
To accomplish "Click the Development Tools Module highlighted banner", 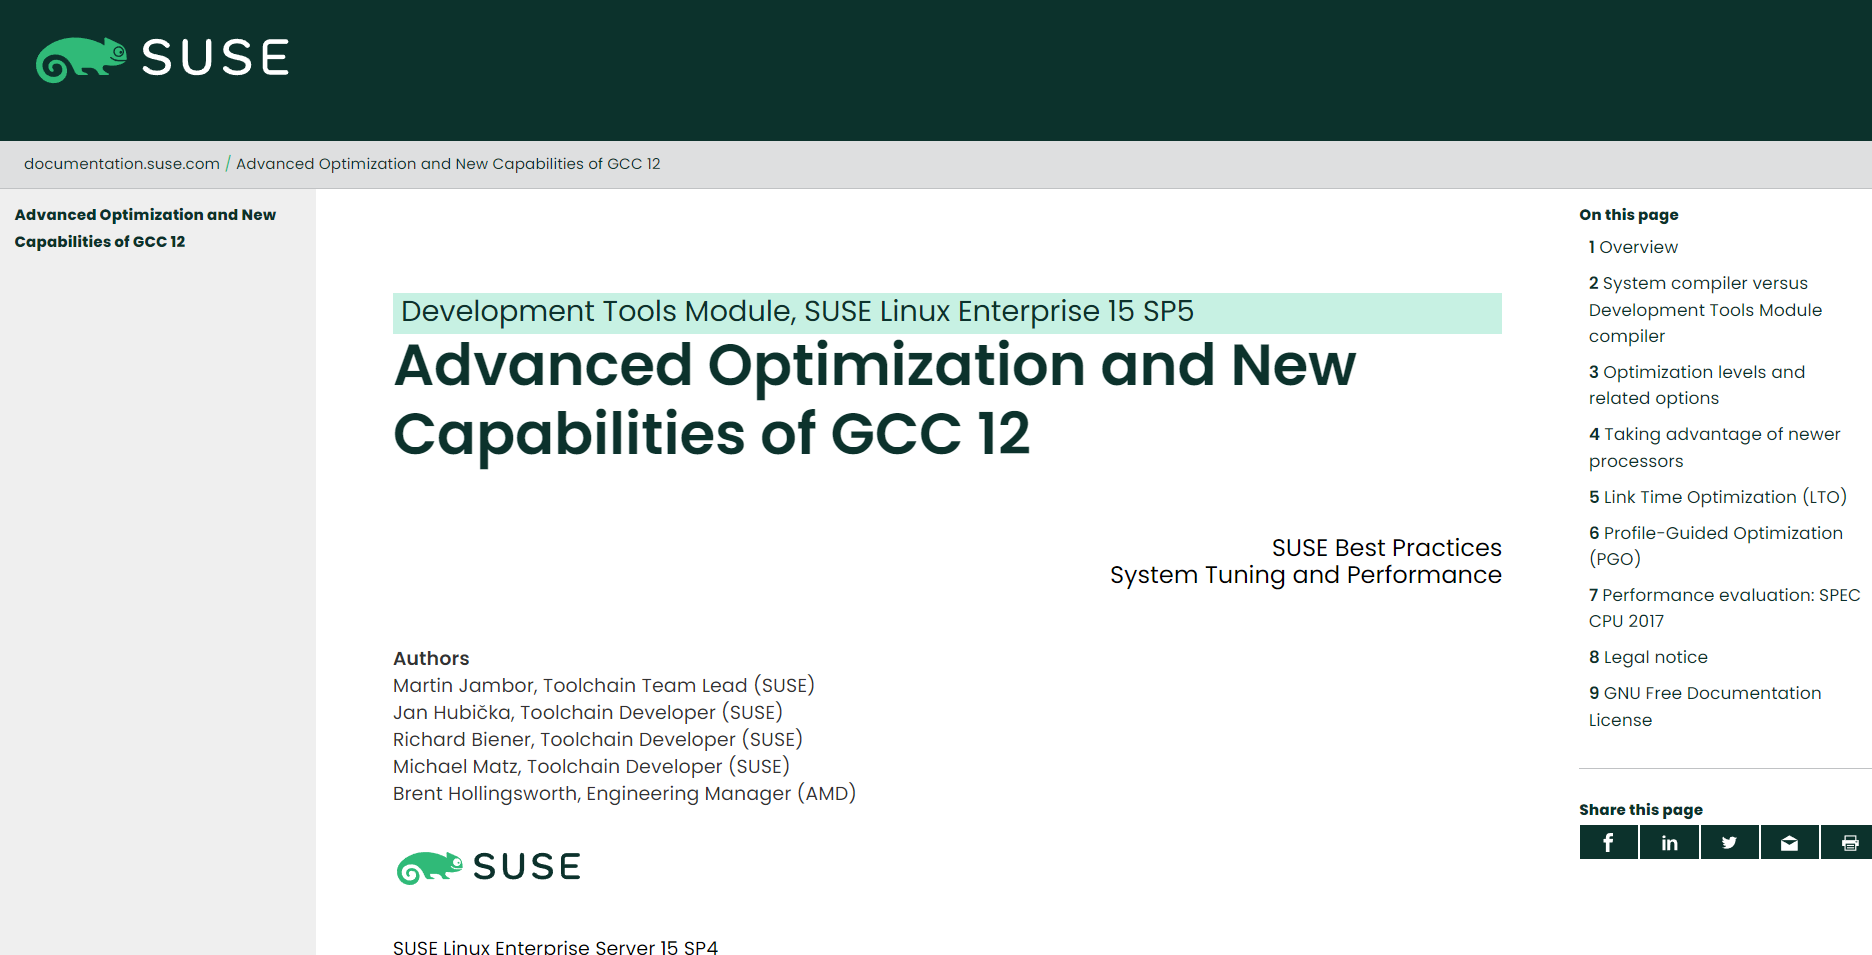I will [946, 312].
